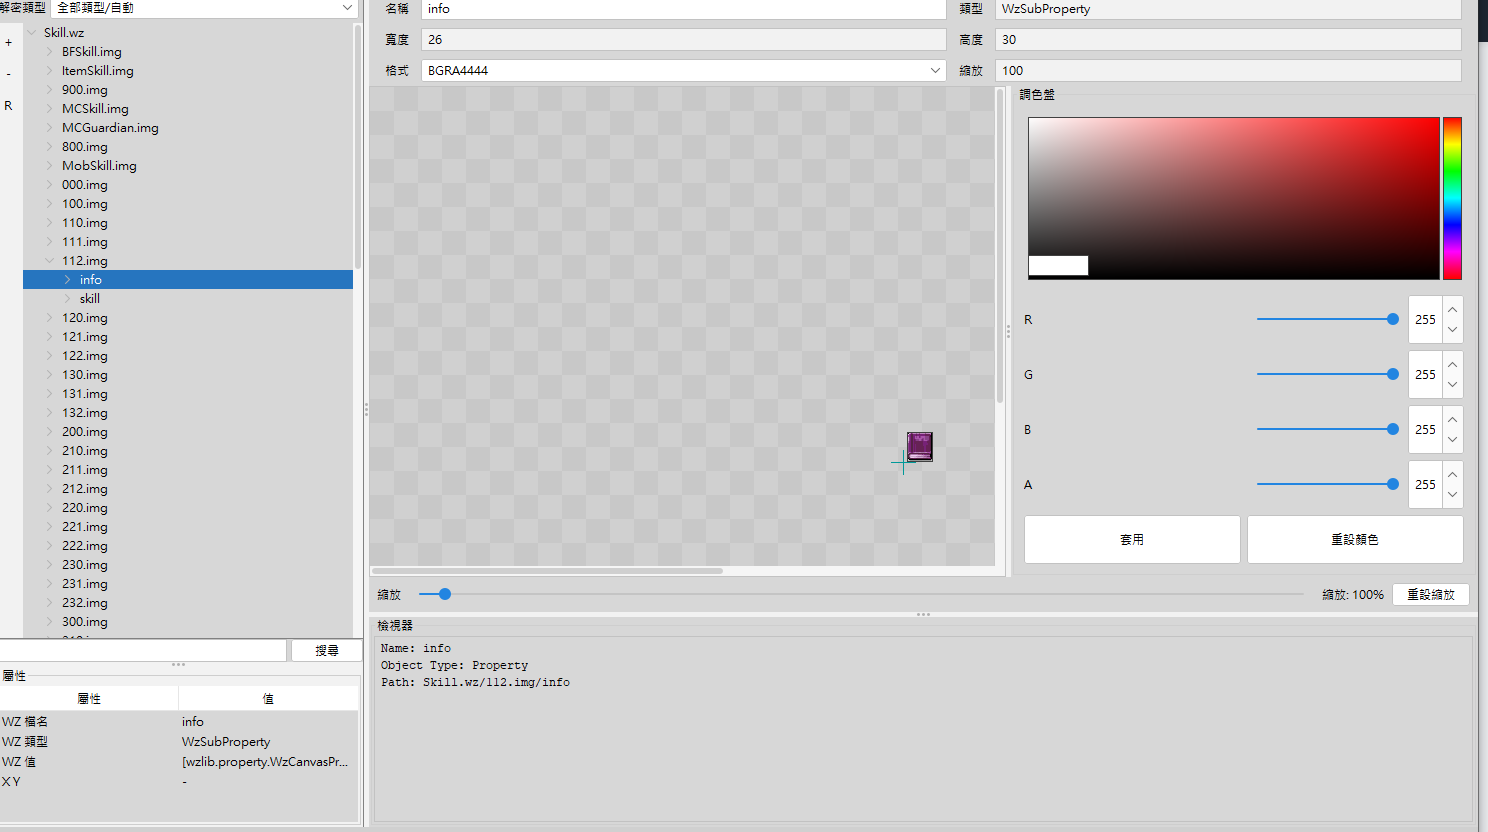Click the 套用 apply button
The image size is (1488, 832).
(1132, 540)
